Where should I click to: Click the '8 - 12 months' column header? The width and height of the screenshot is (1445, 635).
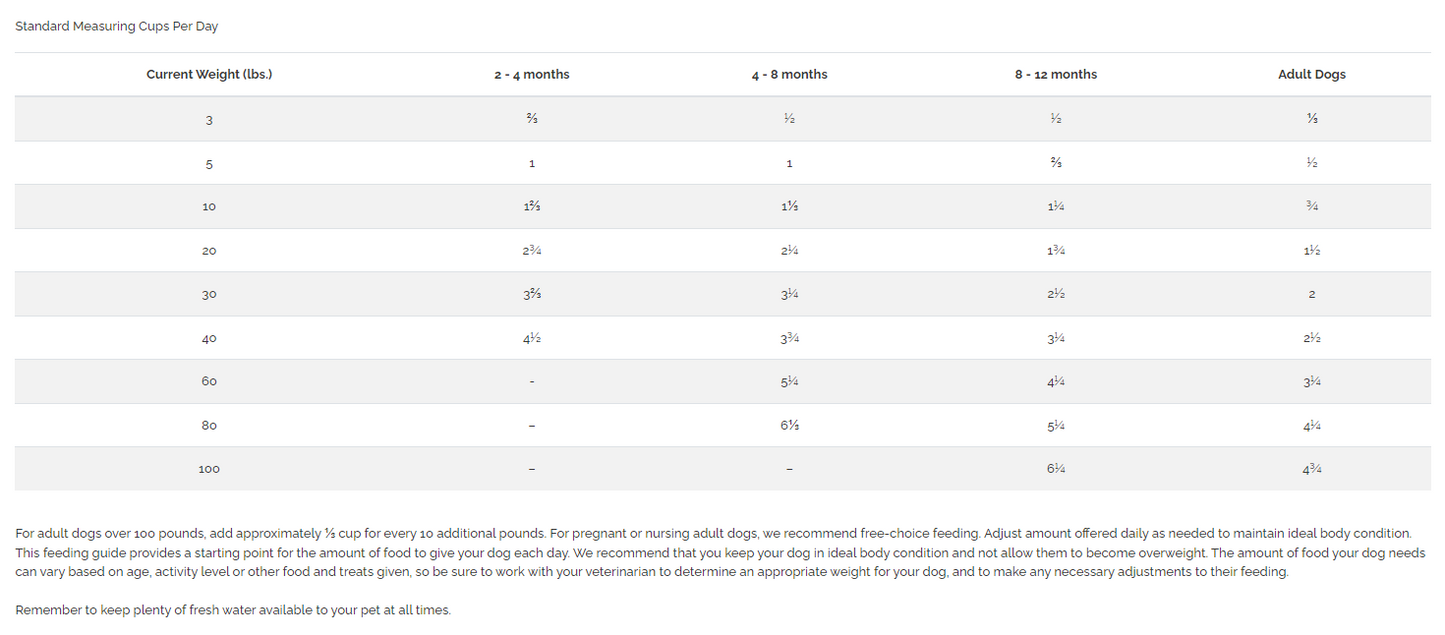1055,75
